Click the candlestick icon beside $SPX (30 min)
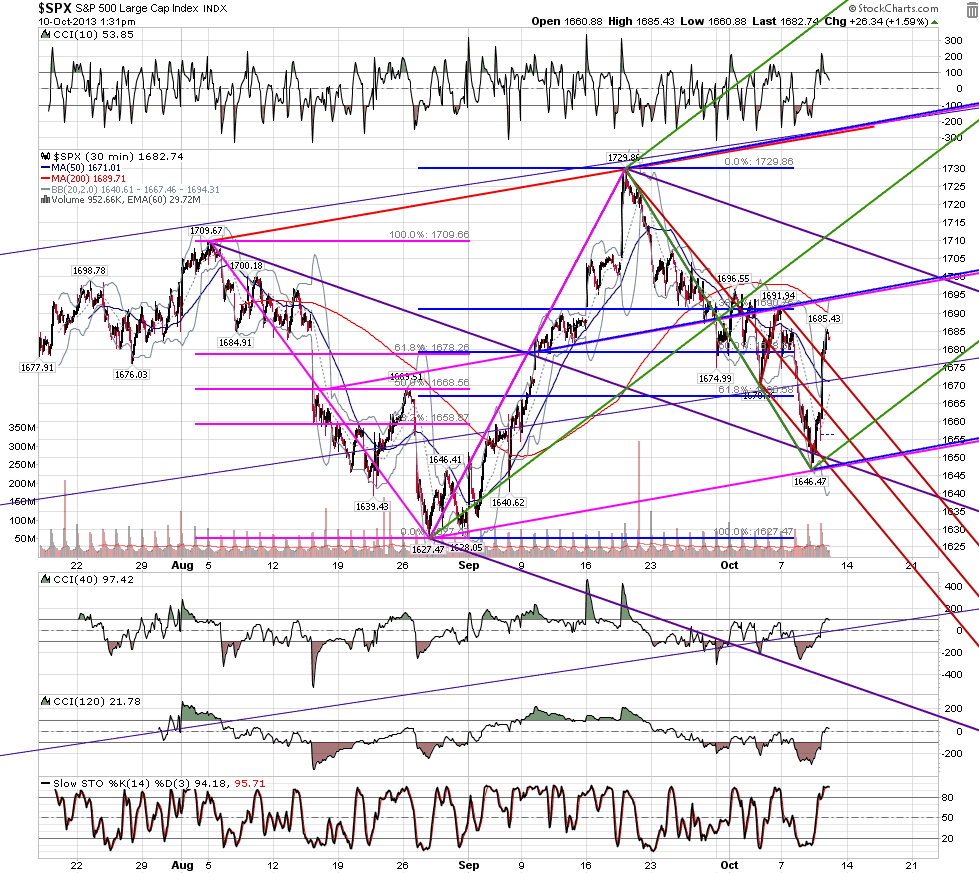Image resolution: width=979 pixels, height=873 pixels. (45, 157)
